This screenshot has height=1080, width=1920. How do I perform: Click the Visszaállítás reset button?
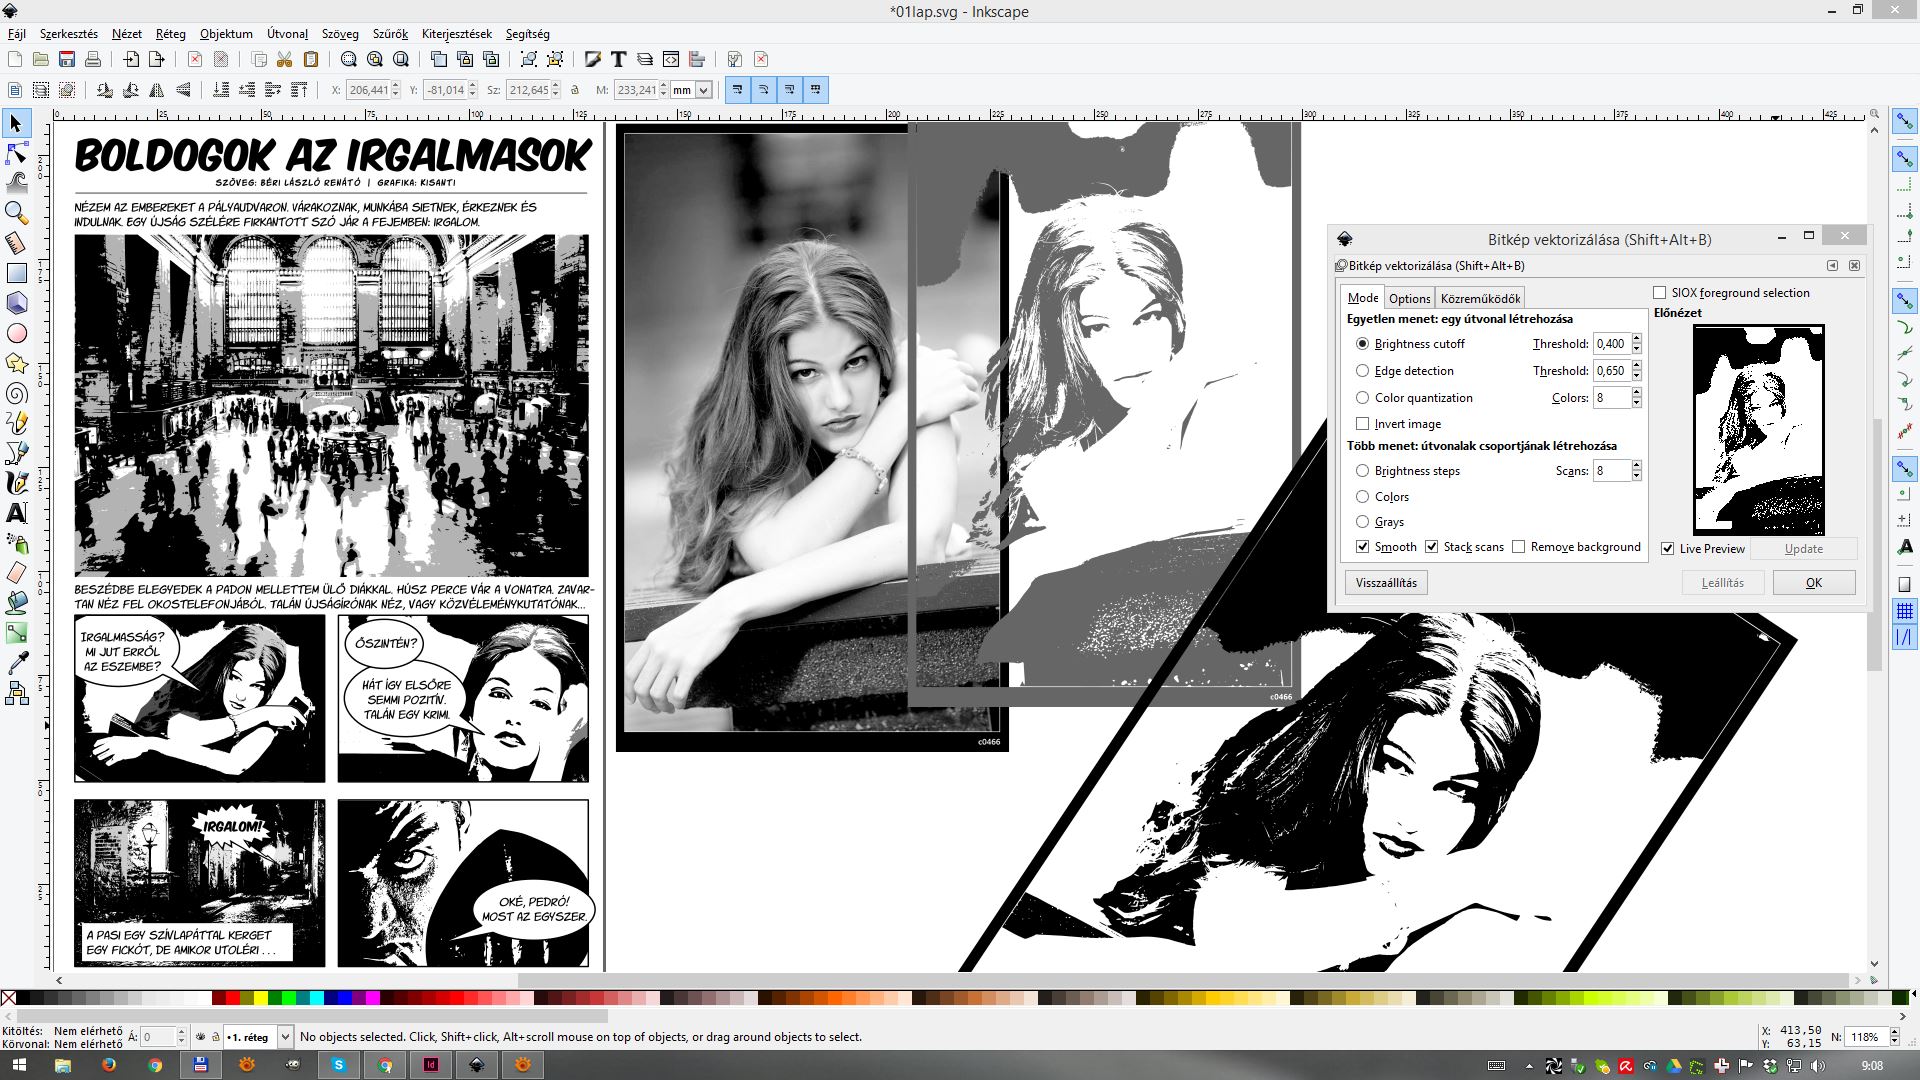[1386, 583]
